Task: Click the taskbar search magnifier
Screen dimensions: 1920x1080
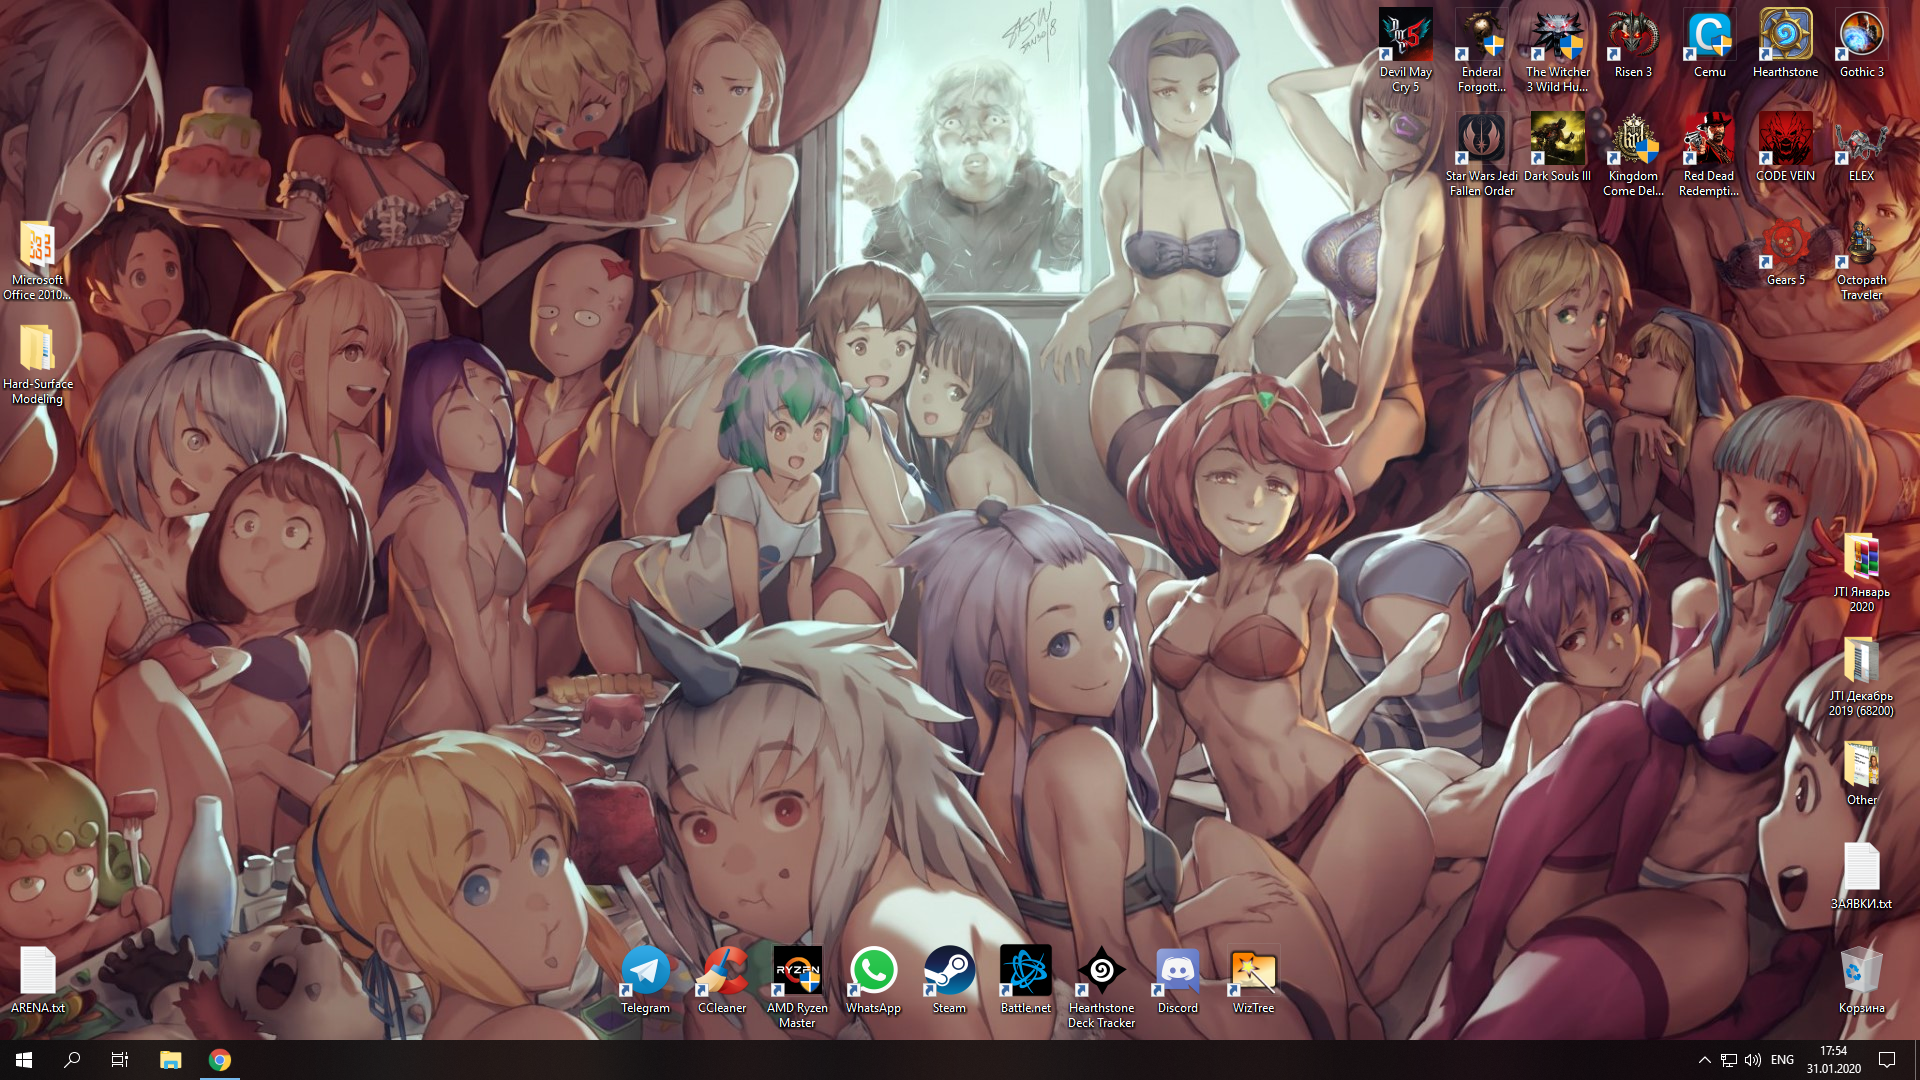Action: [x=72, y=1060]
